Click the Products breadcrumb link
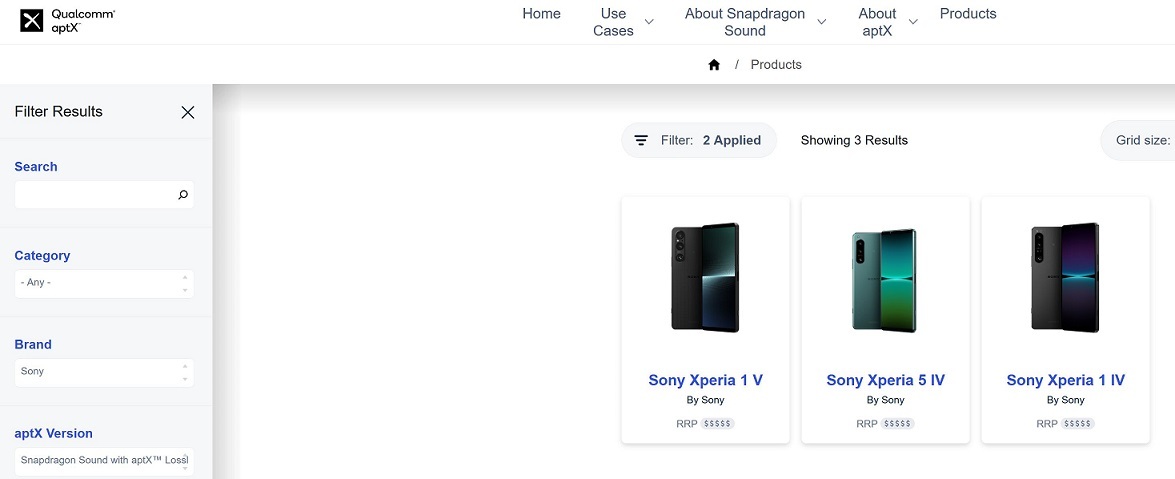Viewport: 1175px width, 479px height. pos(776,65)
